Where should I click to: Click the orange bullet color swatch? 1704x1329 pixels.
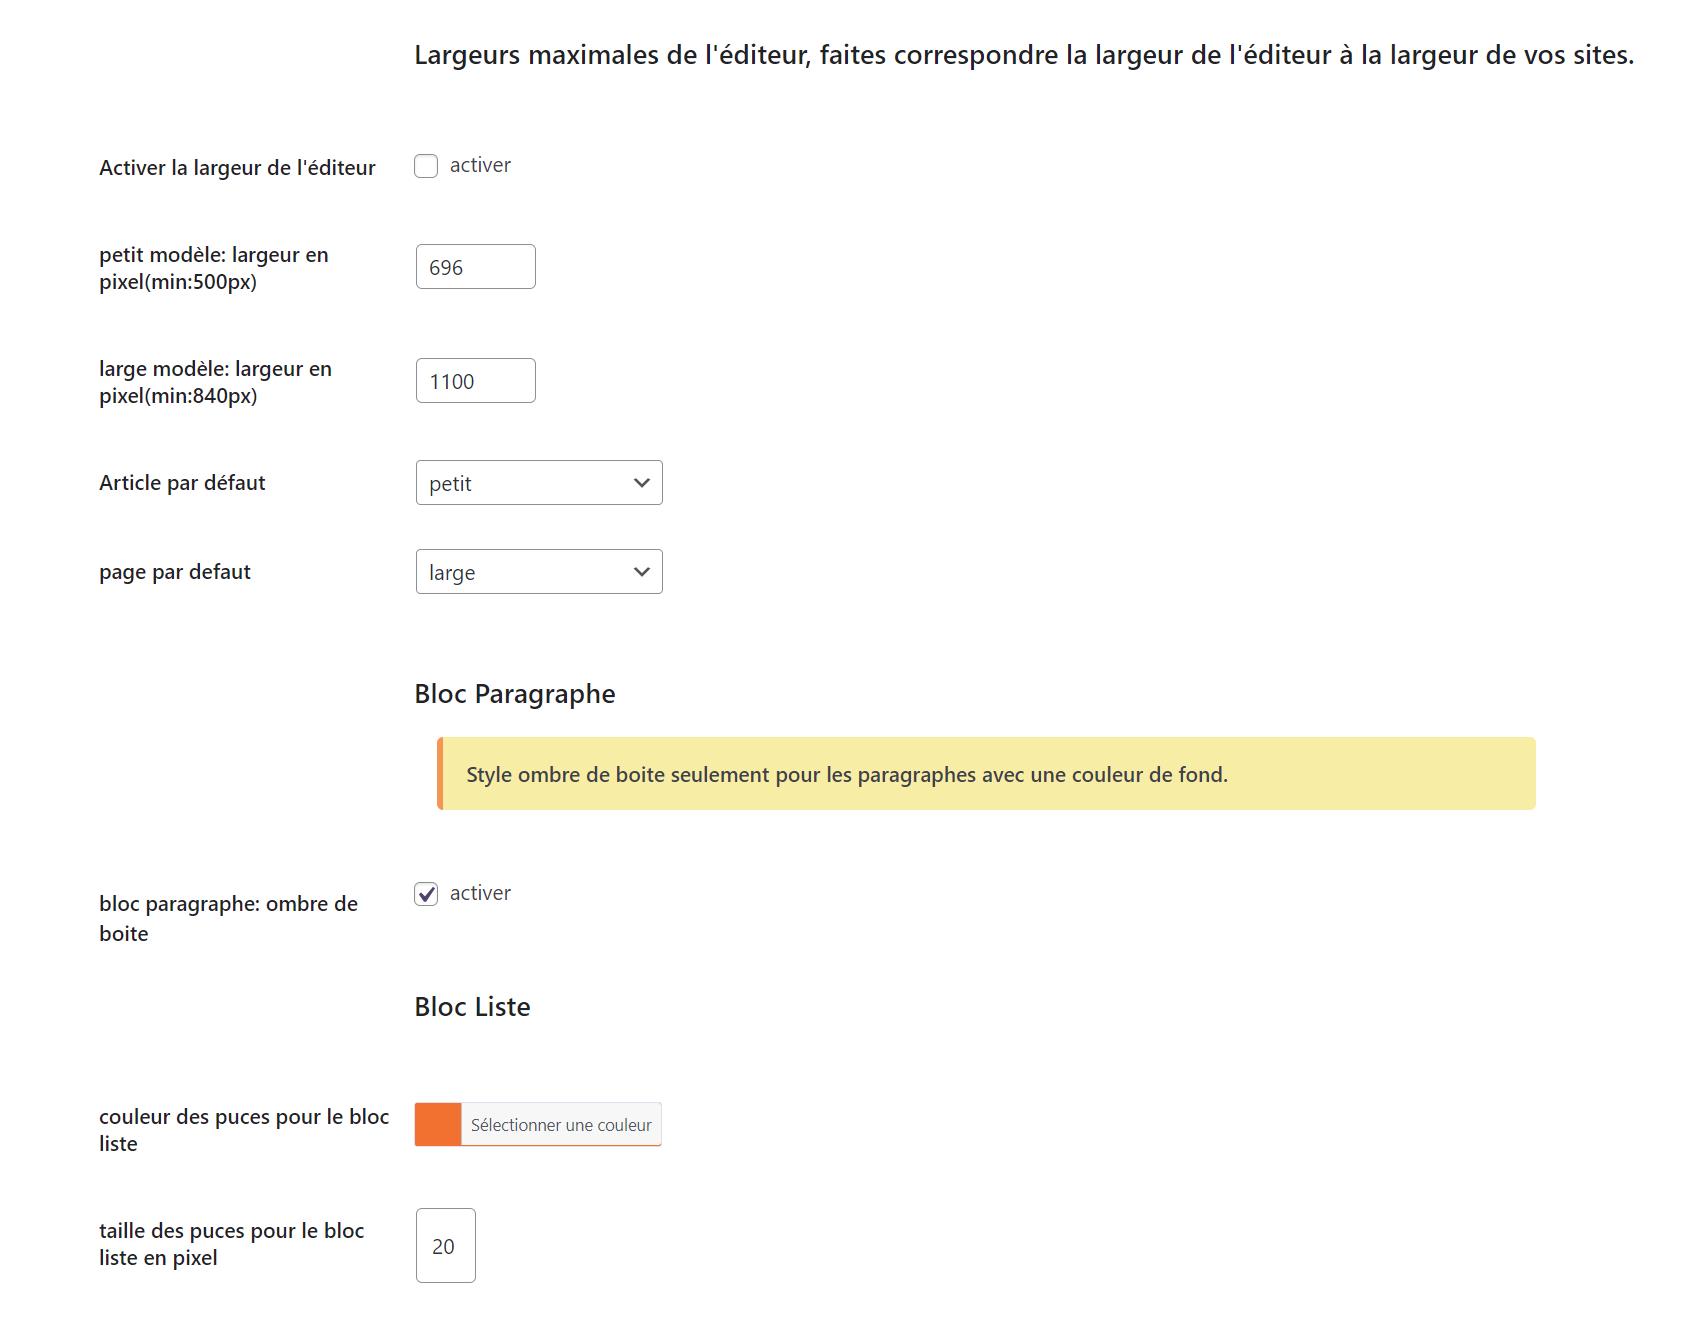click(x=438, y=1125)
